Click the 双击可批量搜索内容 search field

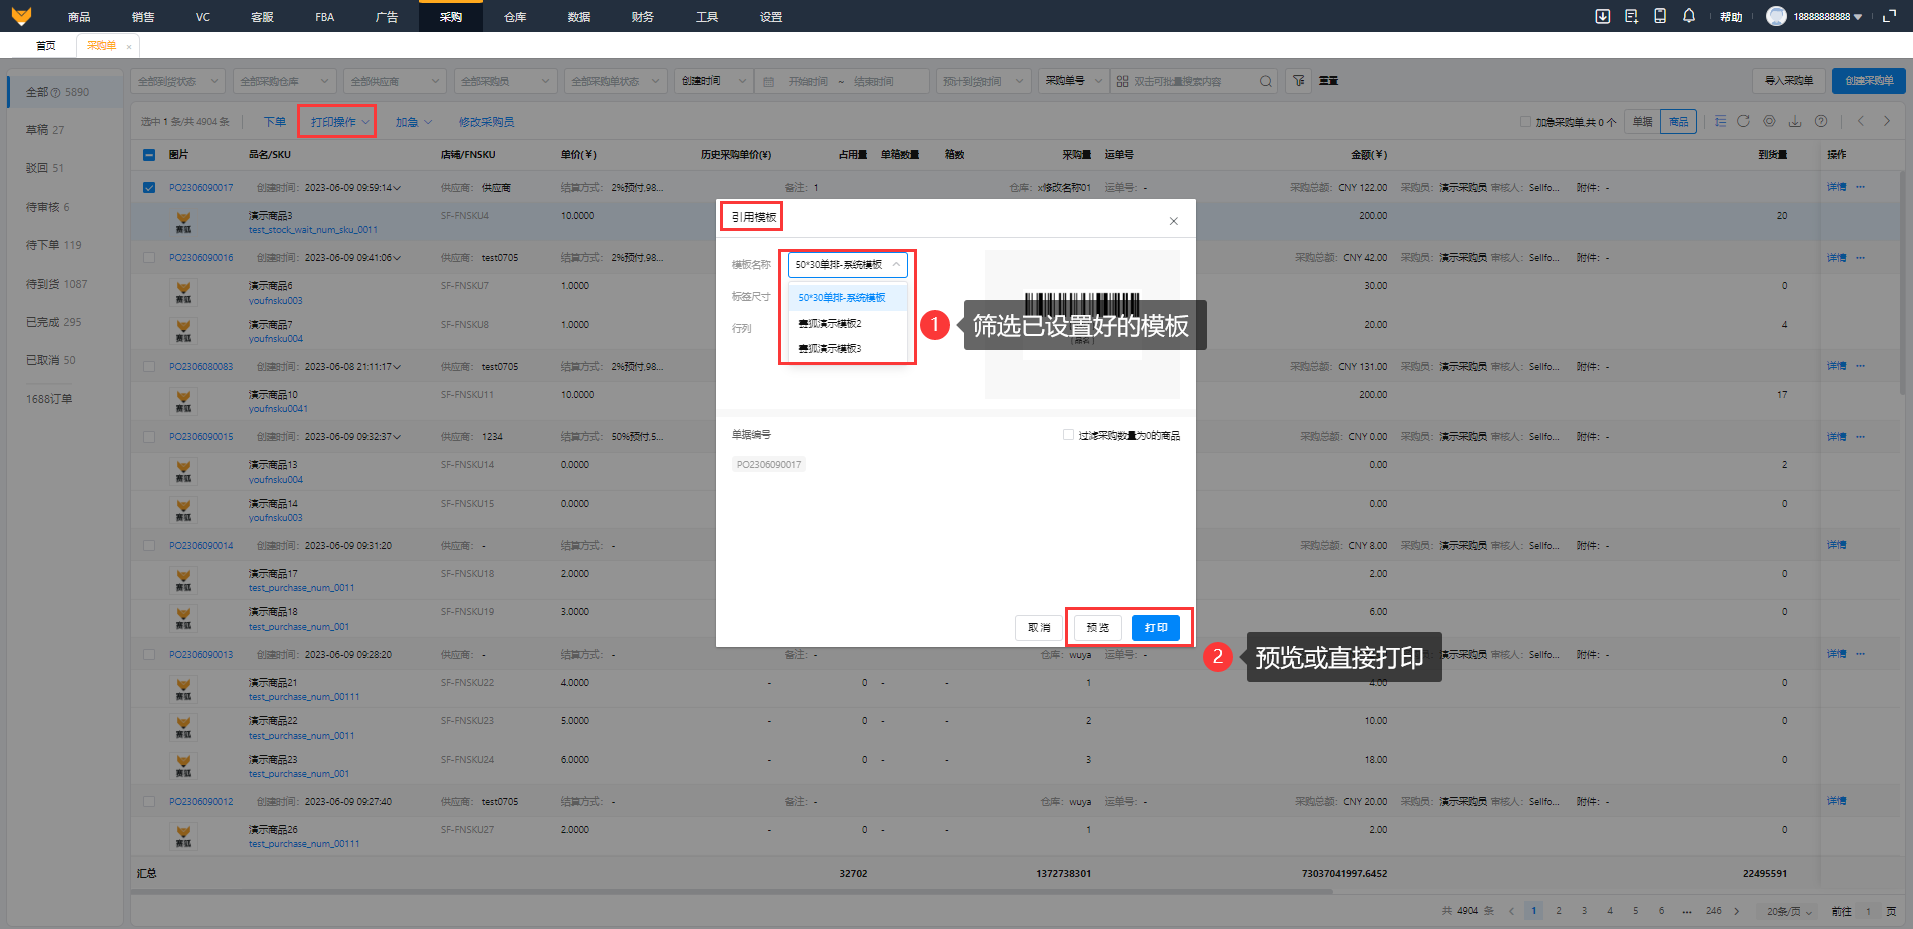click(x=1194, y=81)
